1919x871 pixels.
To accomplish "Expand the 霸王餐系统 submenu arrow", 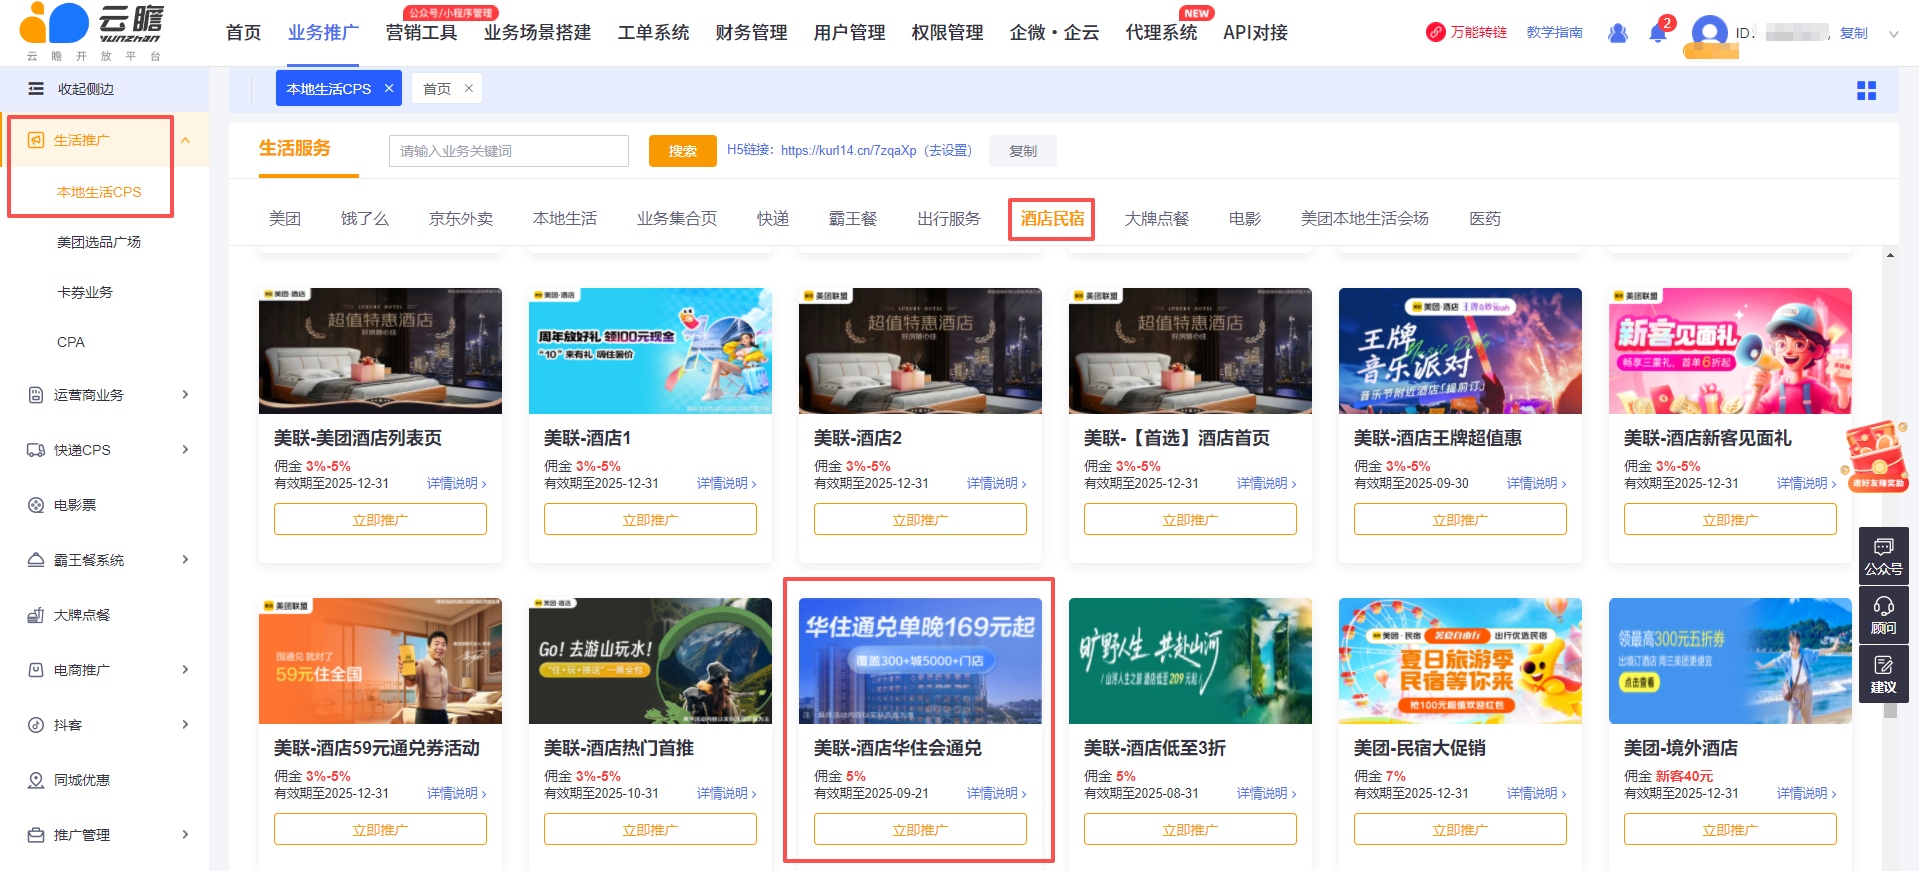I will 186,560.
